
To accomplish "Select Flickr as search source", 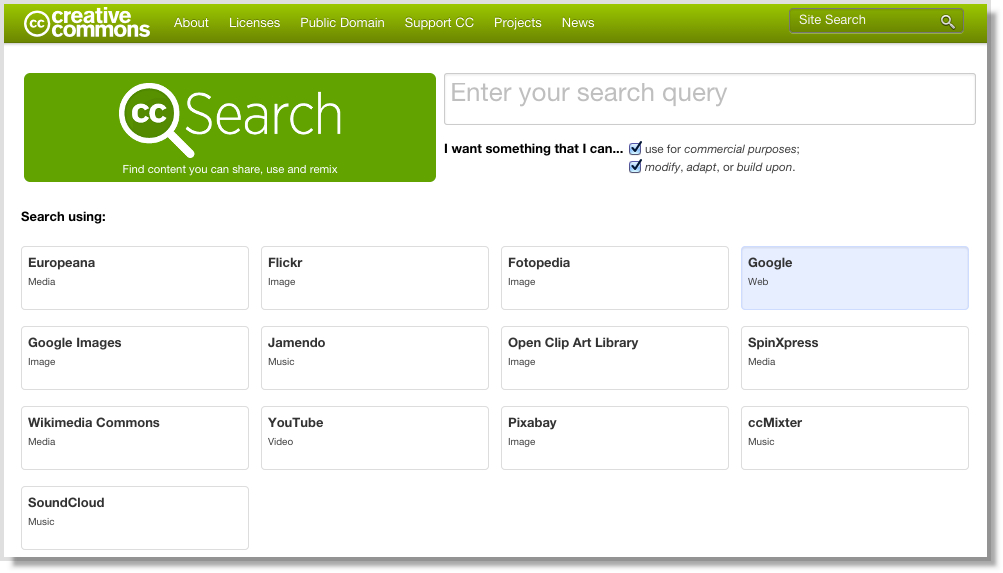I will pyautogui.click(x=375, y=278).
